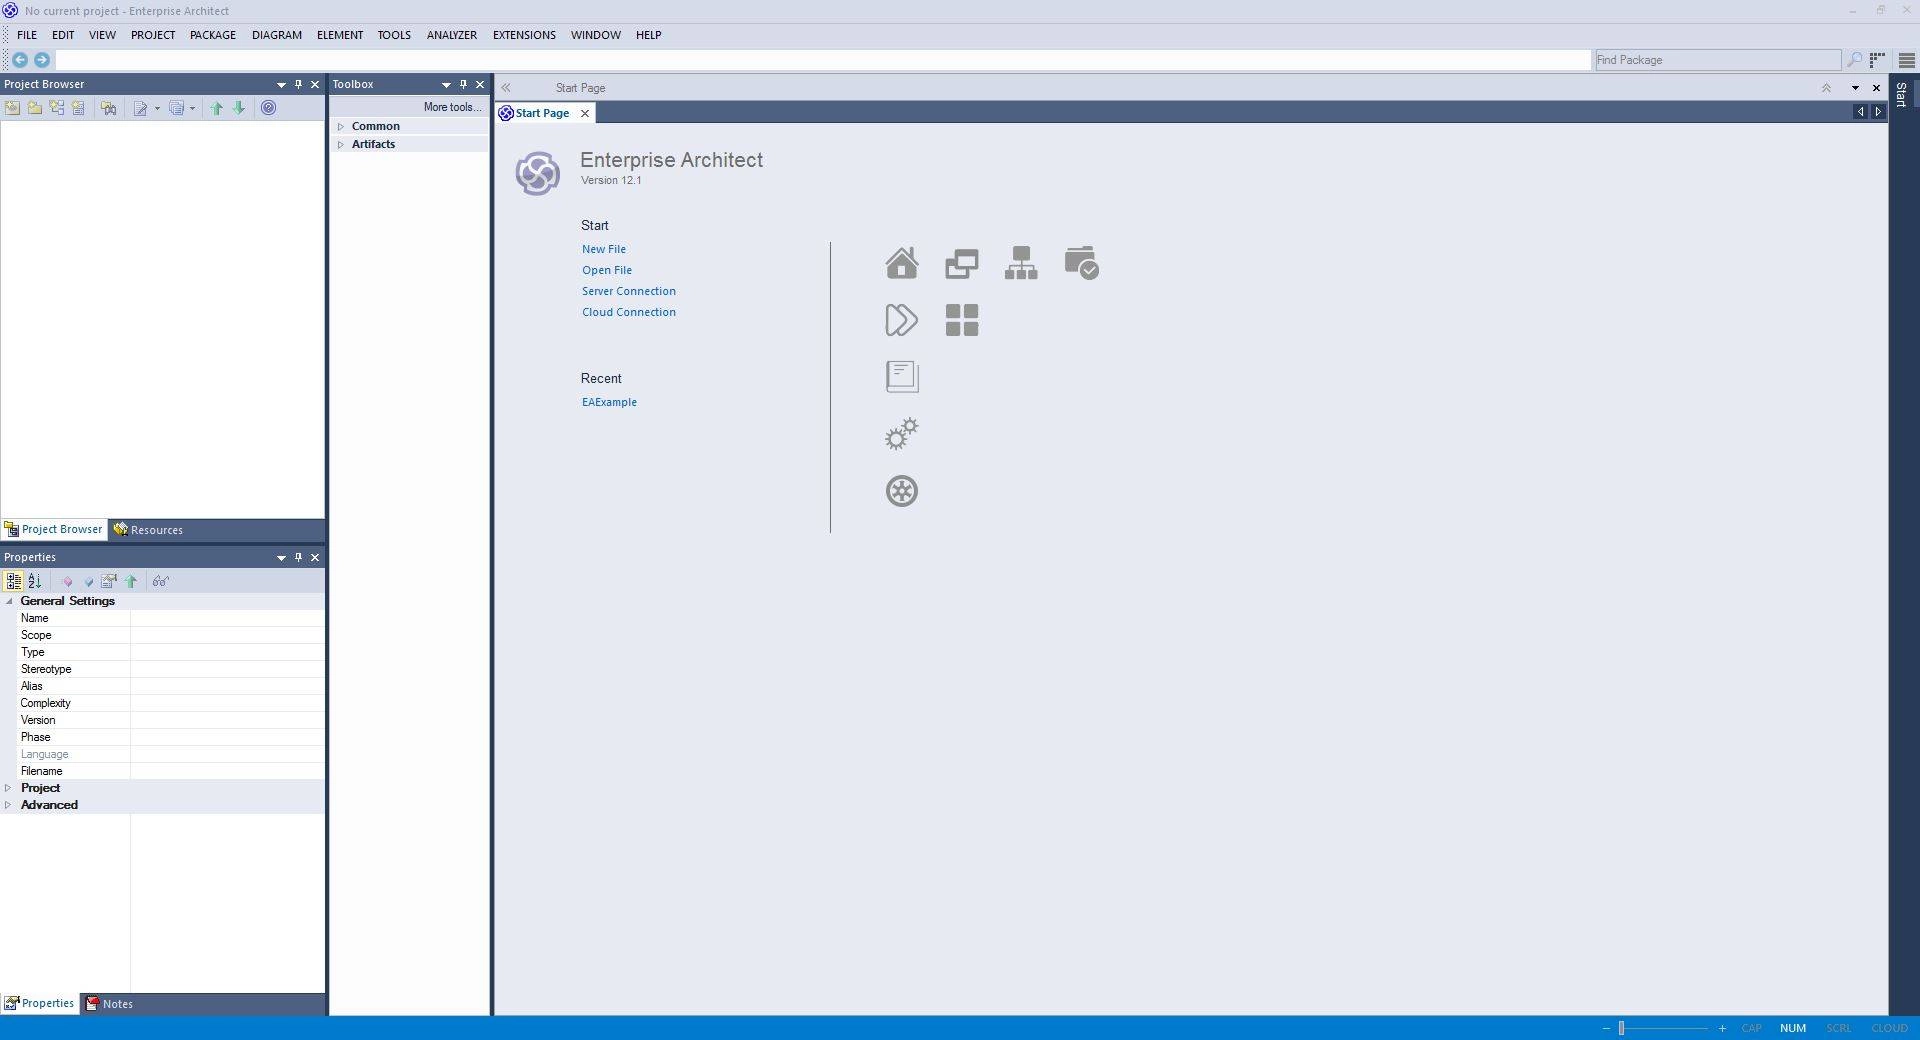Switch to the Resources tab
The width and height of the screenshot is (1920, 1040).
tap(148, 530)
